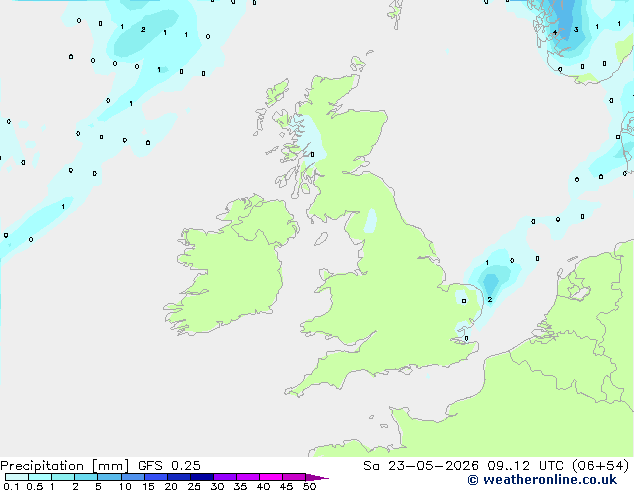
Task: Select the 35–40 mm legend color
Action: (x=247, y=477)
